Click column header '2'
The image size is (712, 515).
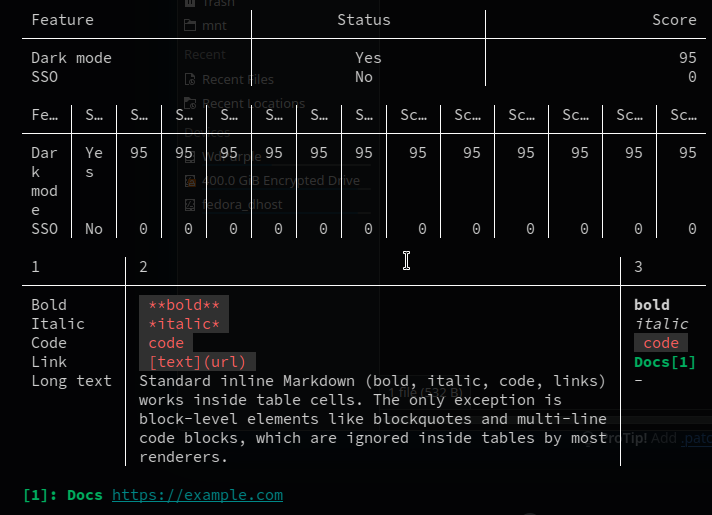point(143,267)
